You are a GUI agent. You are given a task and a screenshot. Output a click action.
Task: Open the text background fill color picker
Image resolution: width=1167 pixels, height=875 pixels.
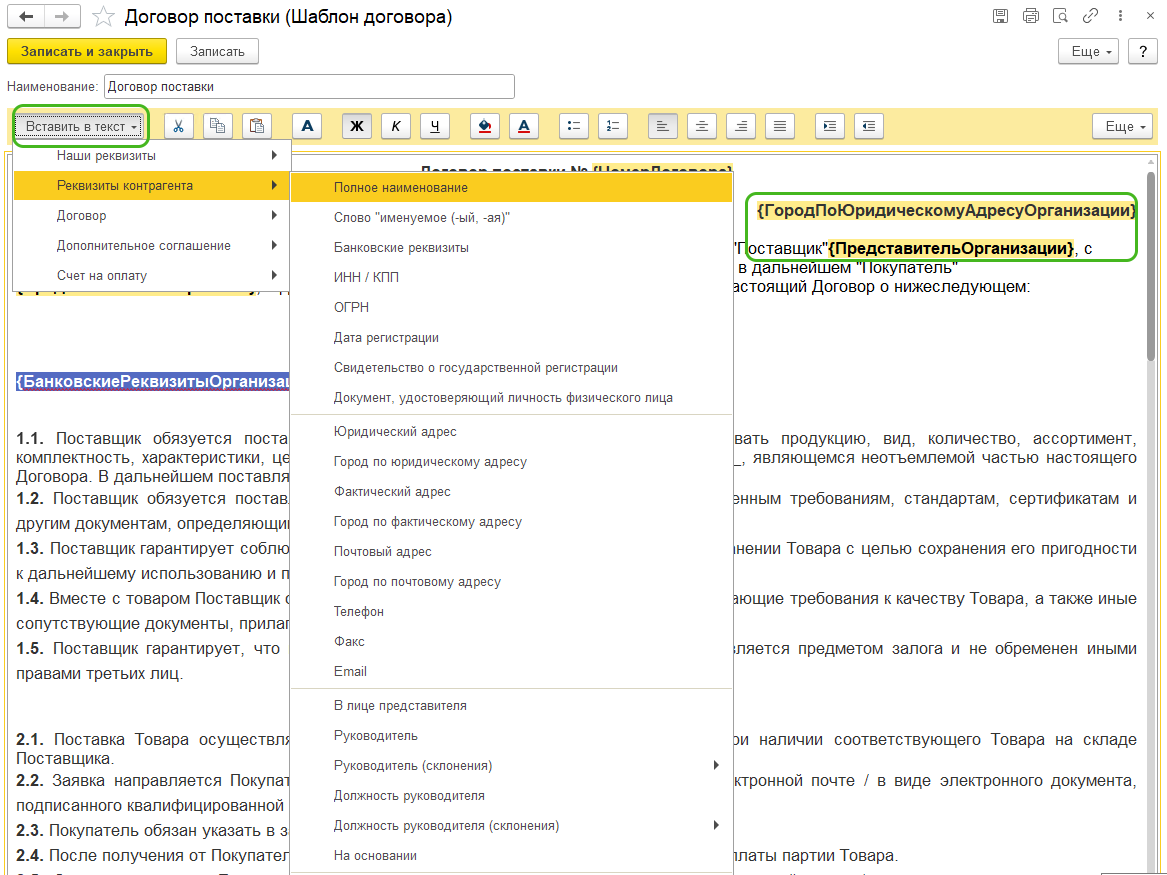(x=484, y=126)
